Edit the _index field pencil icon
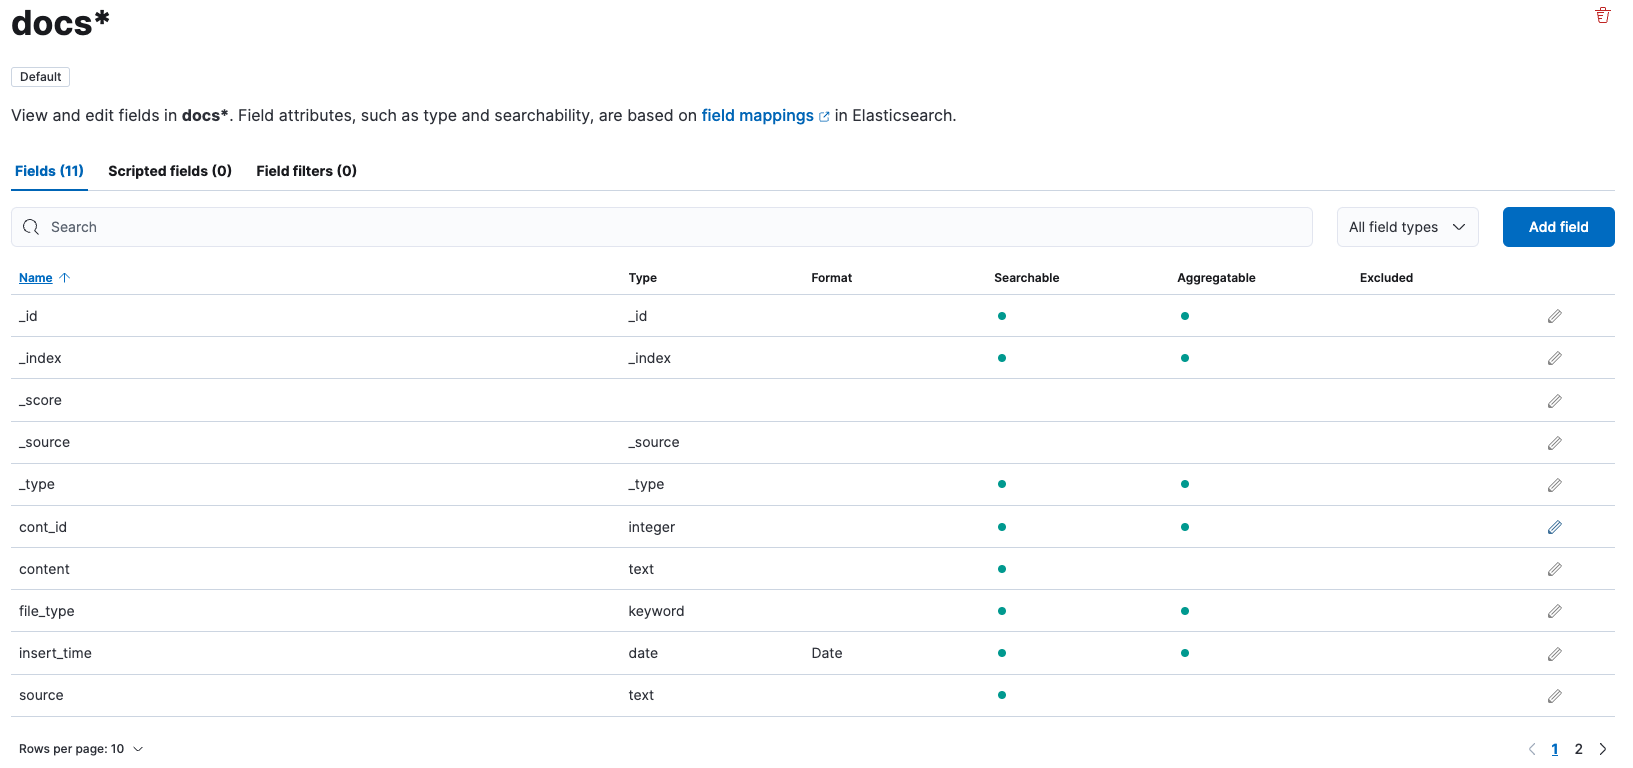This screenshot has width=1633, height=768. pos(1555,358)
